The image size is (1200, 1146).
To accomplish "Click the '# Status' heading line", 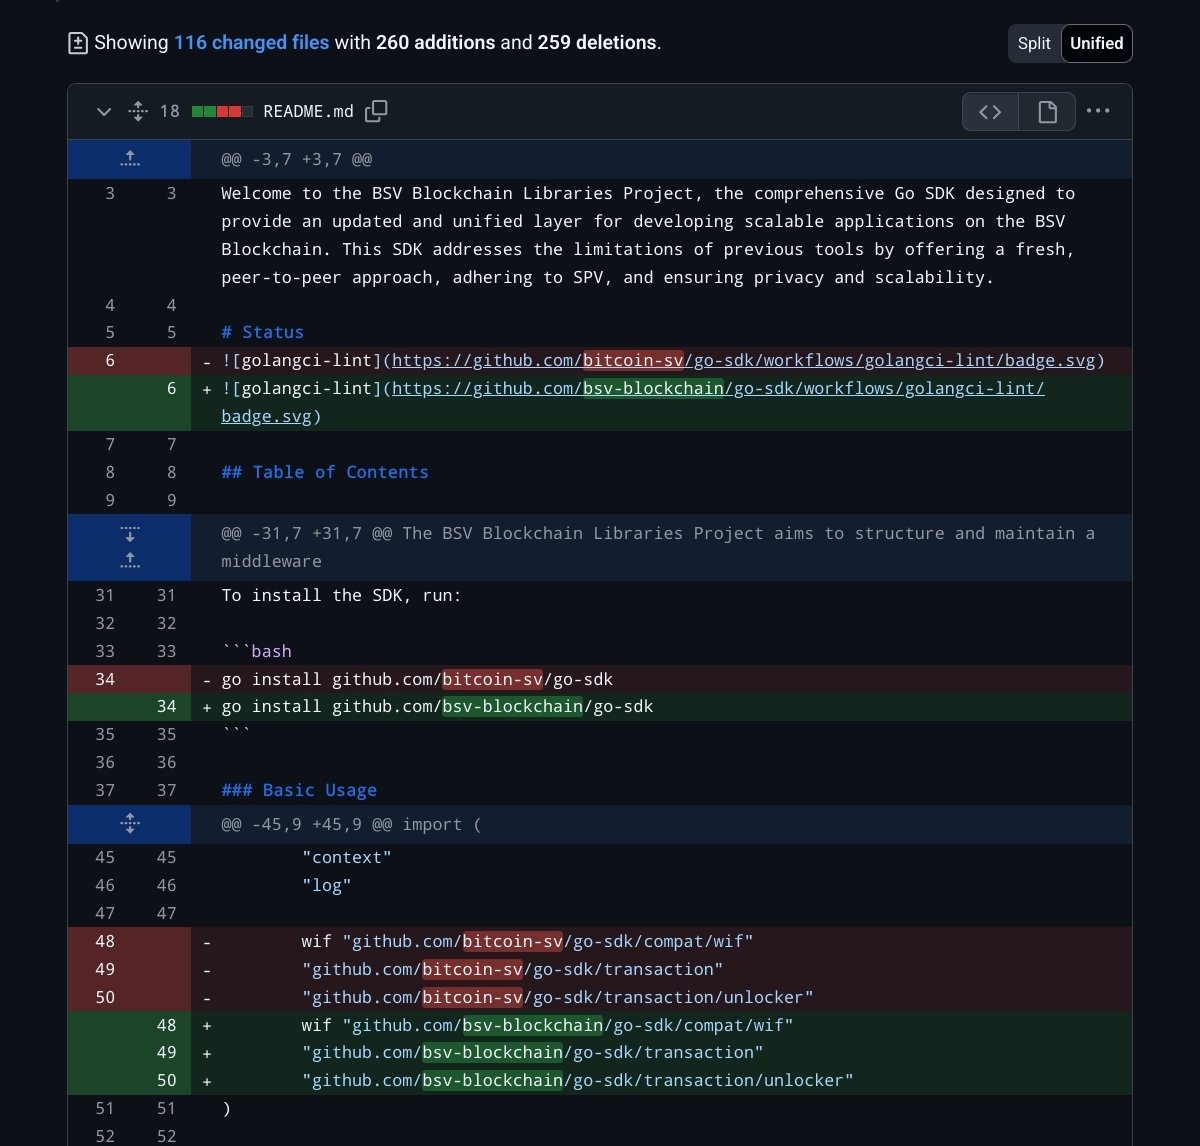I will [x=262, y=332].
